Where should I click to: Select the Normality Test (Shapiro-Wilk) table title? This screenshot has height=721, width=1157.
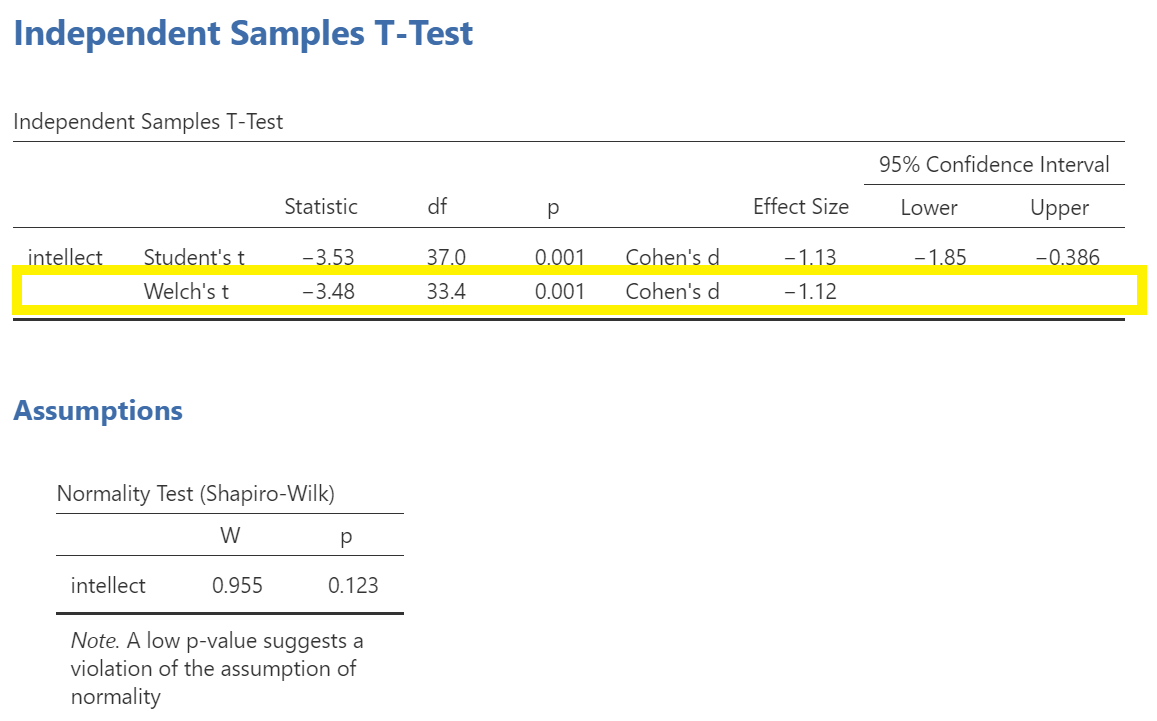click(196, 494)
